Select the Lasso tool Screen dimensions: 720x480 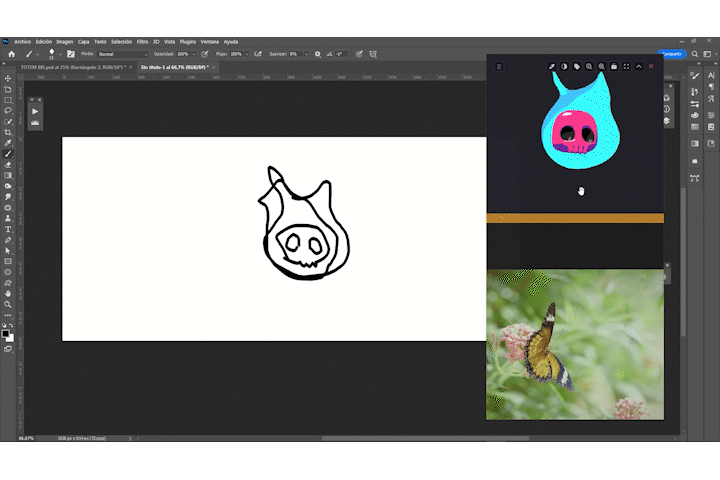click(x=8, y=111)
